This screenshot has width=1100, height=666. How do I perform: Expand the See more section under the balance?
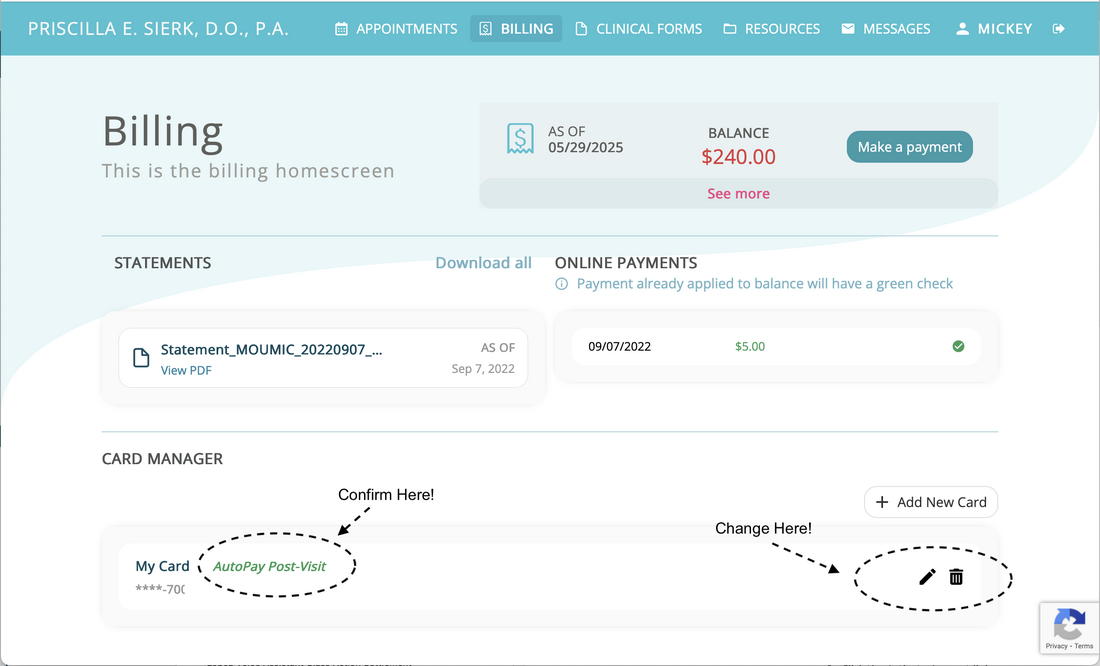point(738,193)
